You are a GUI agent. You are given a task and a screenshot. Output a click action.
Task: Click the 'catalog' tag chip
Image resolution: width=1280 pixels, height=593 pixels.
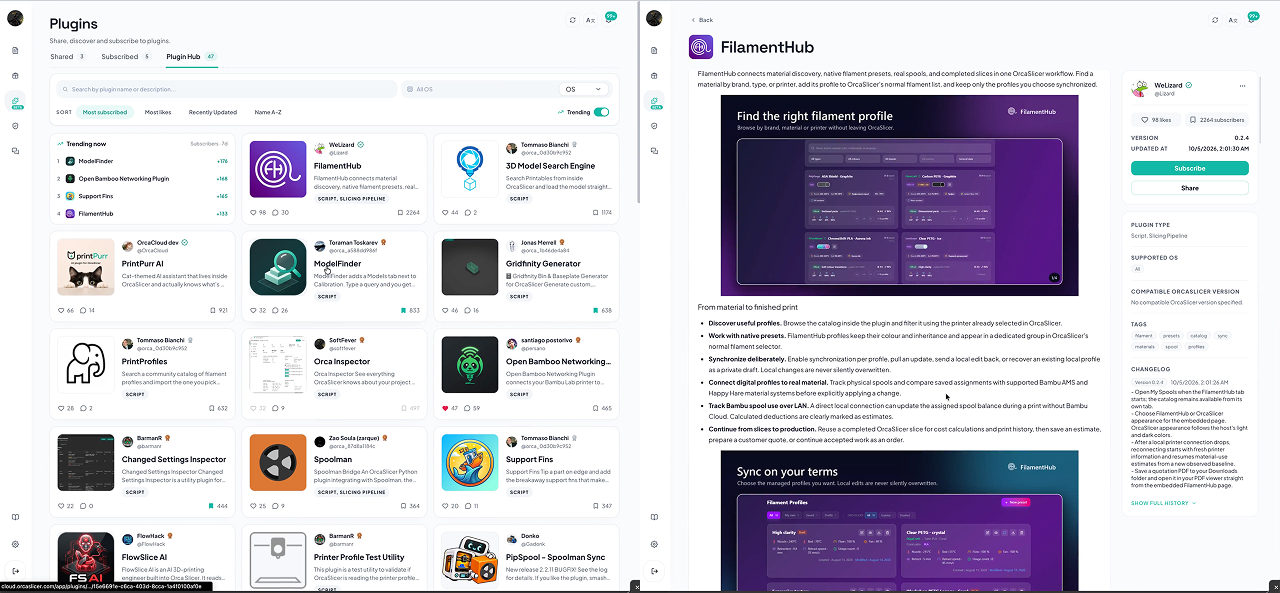[x=1198, y=336]
